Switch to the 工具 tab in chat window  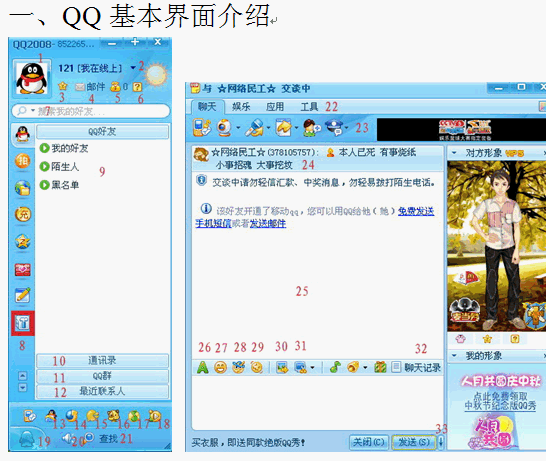click(x=309, y=107)
